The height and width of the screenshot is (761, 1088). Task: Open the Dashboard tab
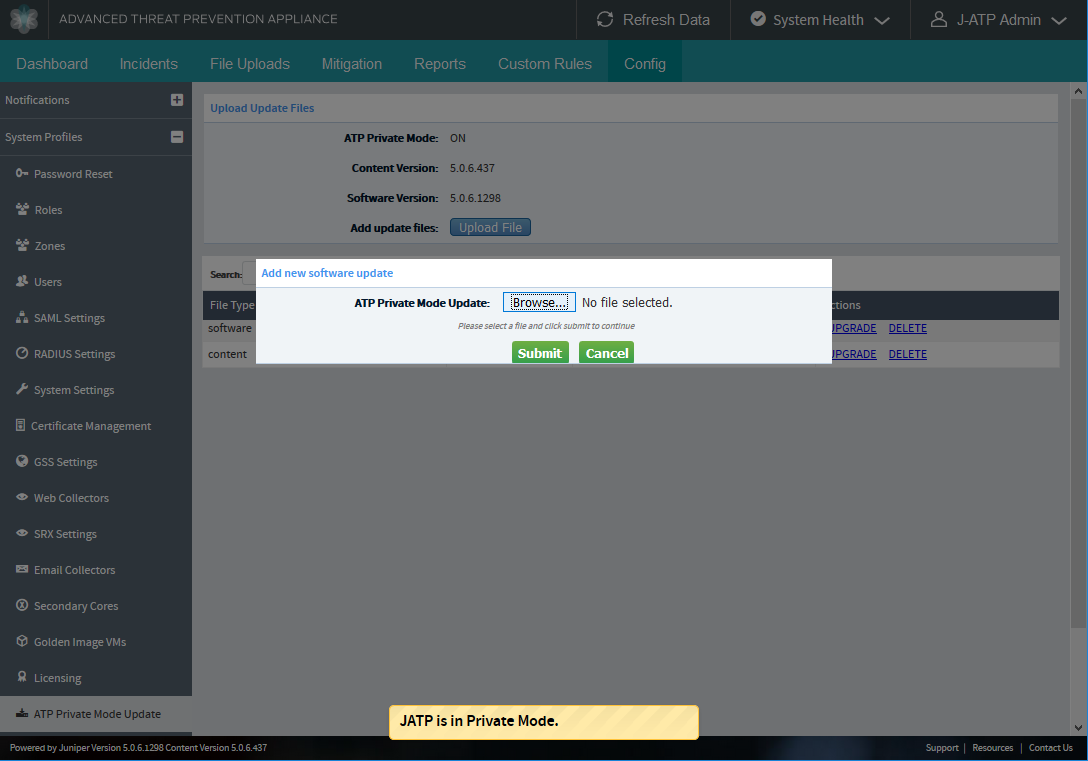(52, 64)
